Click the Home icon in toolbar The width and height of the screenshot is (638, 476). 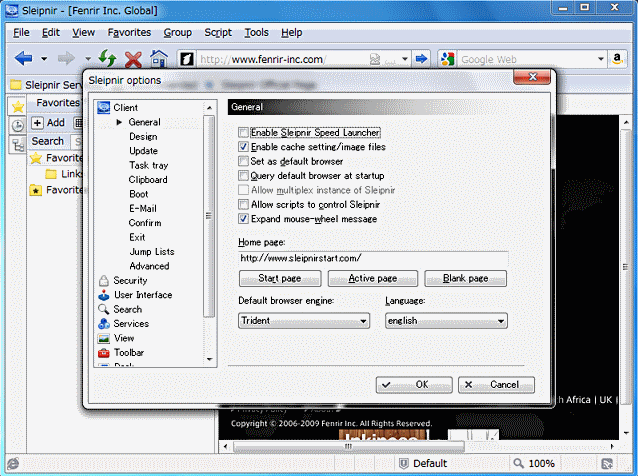(x=158, y=59)
